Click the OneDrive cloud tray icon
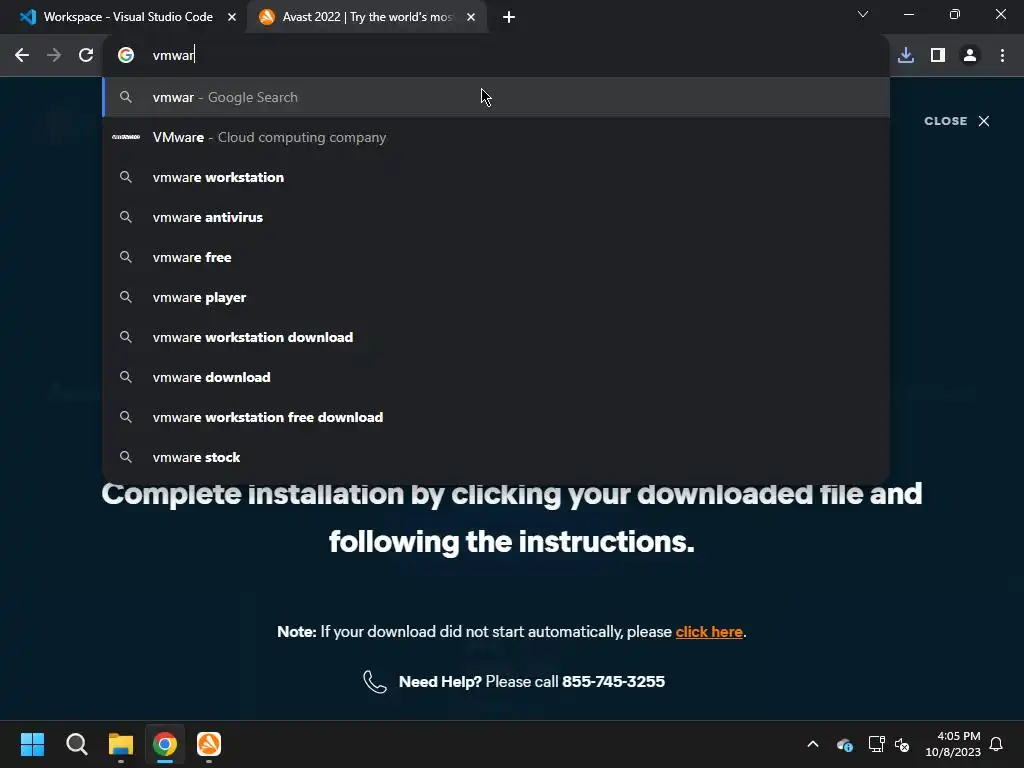 point(844,744)
